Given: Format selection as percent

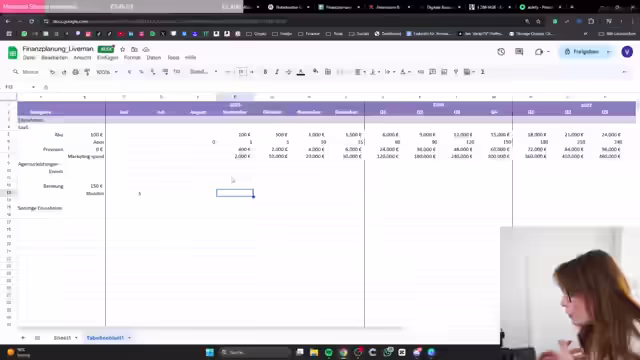Looking at the screenshot, I should [x=141, y=72].
